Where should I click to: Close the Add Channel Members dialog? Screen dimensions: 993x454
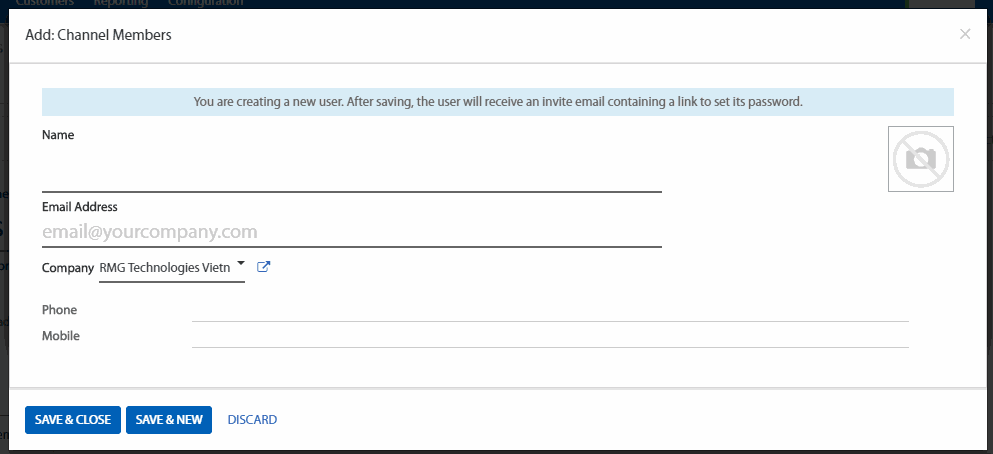click(x=964, y=34)
